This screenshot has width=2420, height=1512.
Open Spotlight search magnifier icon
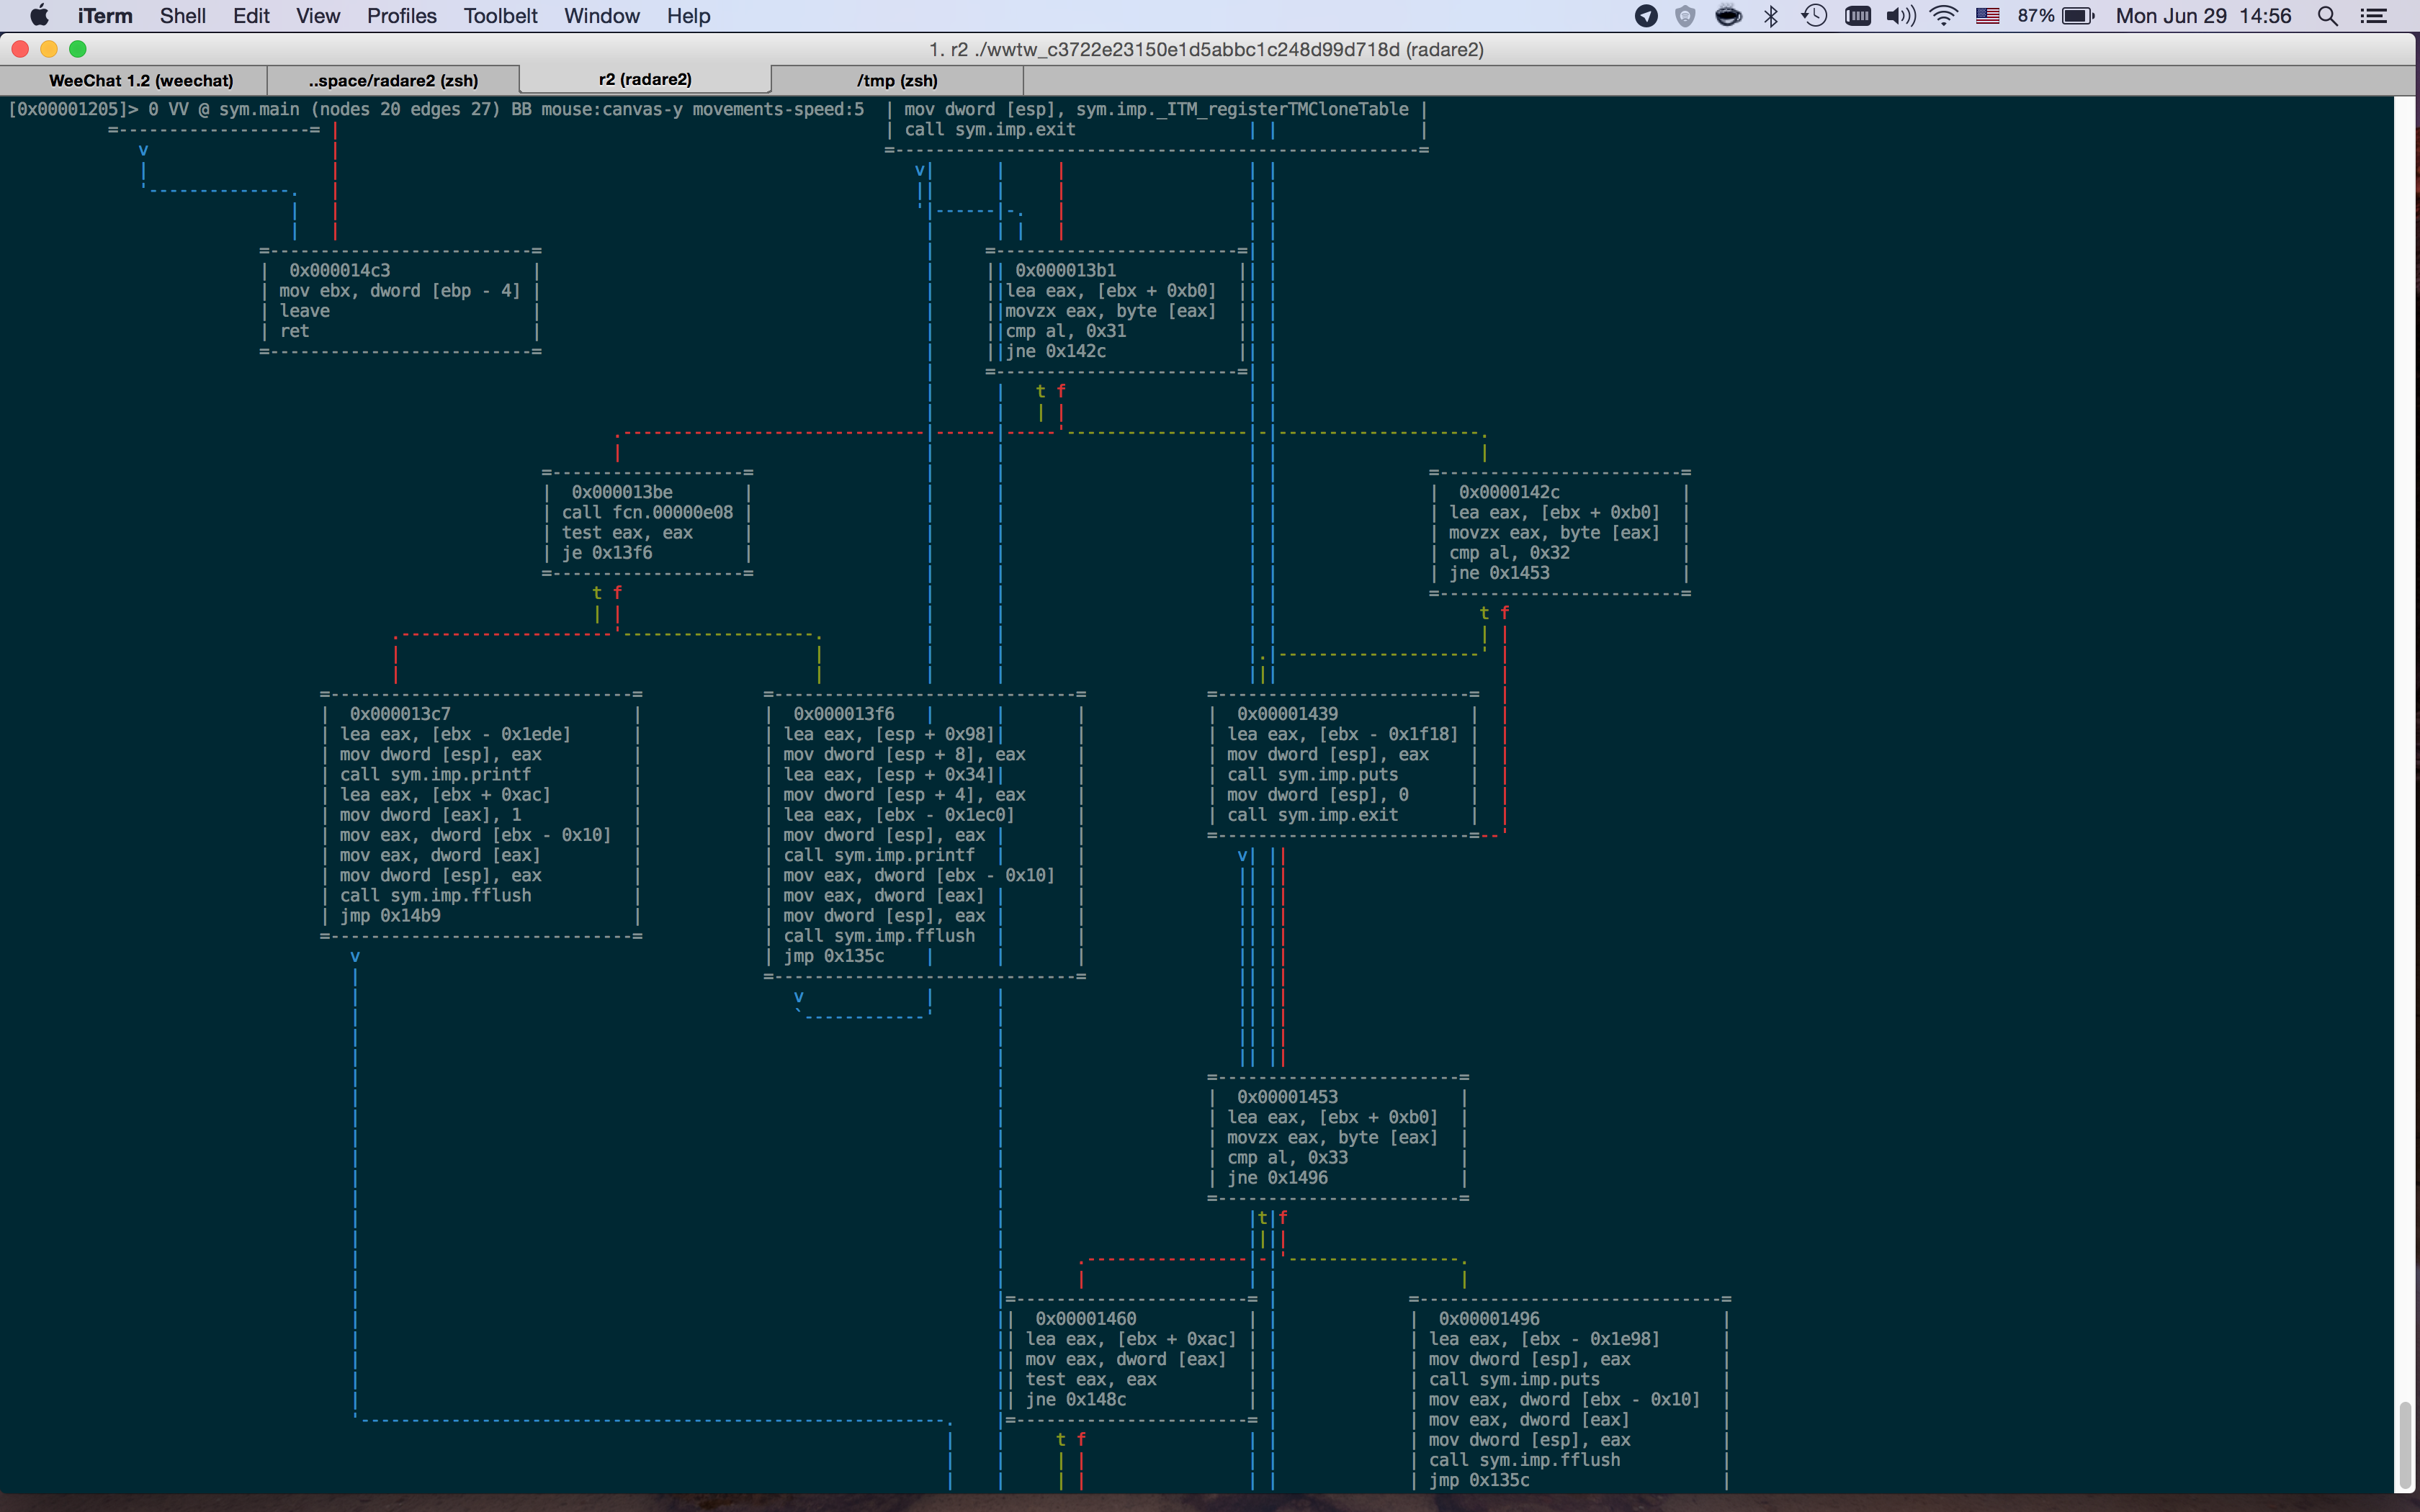point(2327,15)
